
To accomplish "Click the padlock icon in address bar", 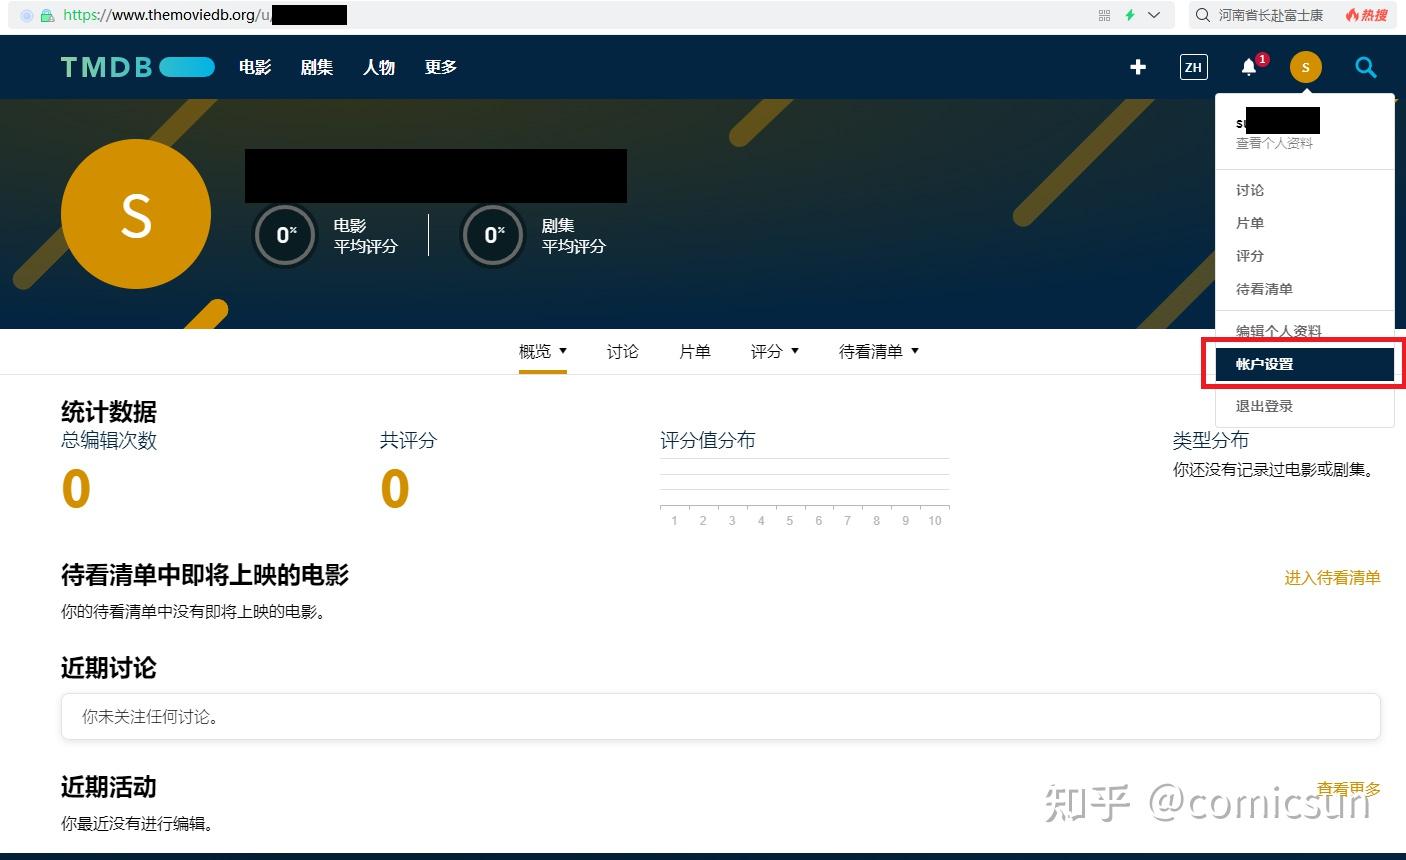I will coord(49,15).
